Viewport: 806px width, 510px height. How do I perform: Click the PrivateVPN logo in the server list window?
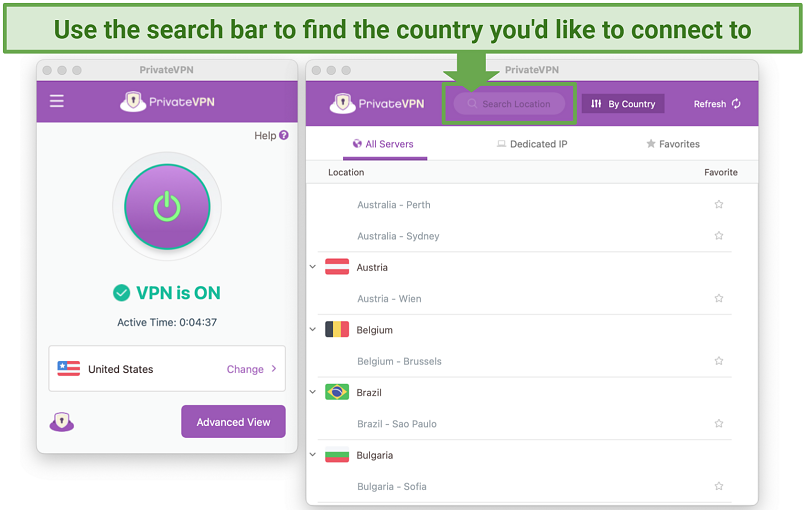[x=377, y=103]
